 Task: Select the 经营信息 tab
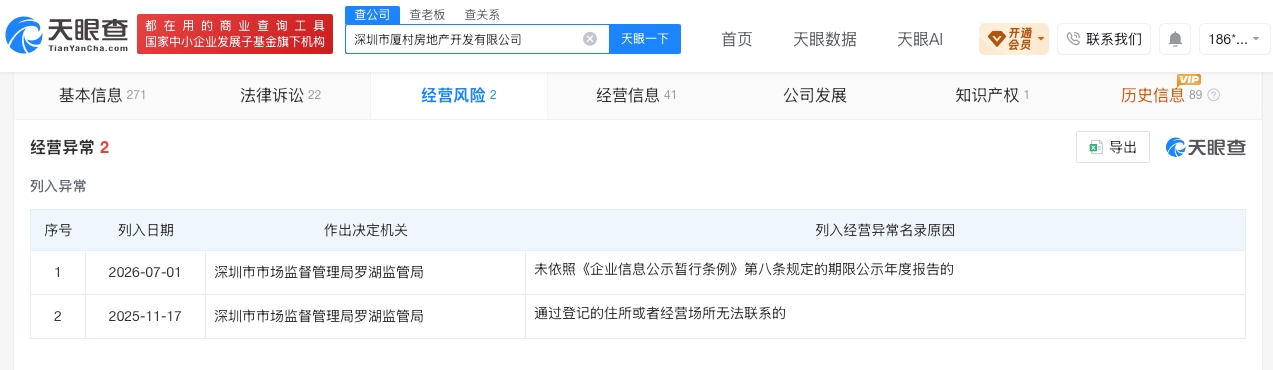tap(636, 95)
